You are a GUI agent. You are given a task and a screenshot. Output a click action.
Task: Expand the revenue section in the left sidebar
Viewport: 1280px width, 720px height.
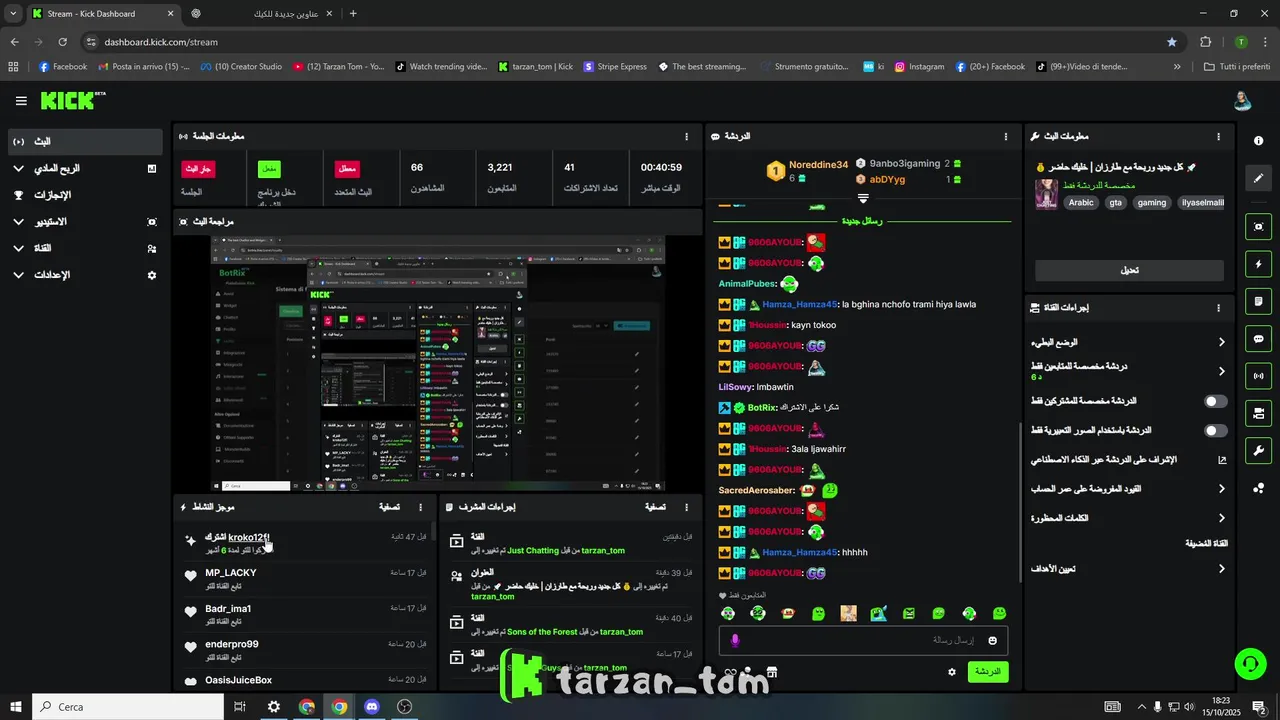18,169
